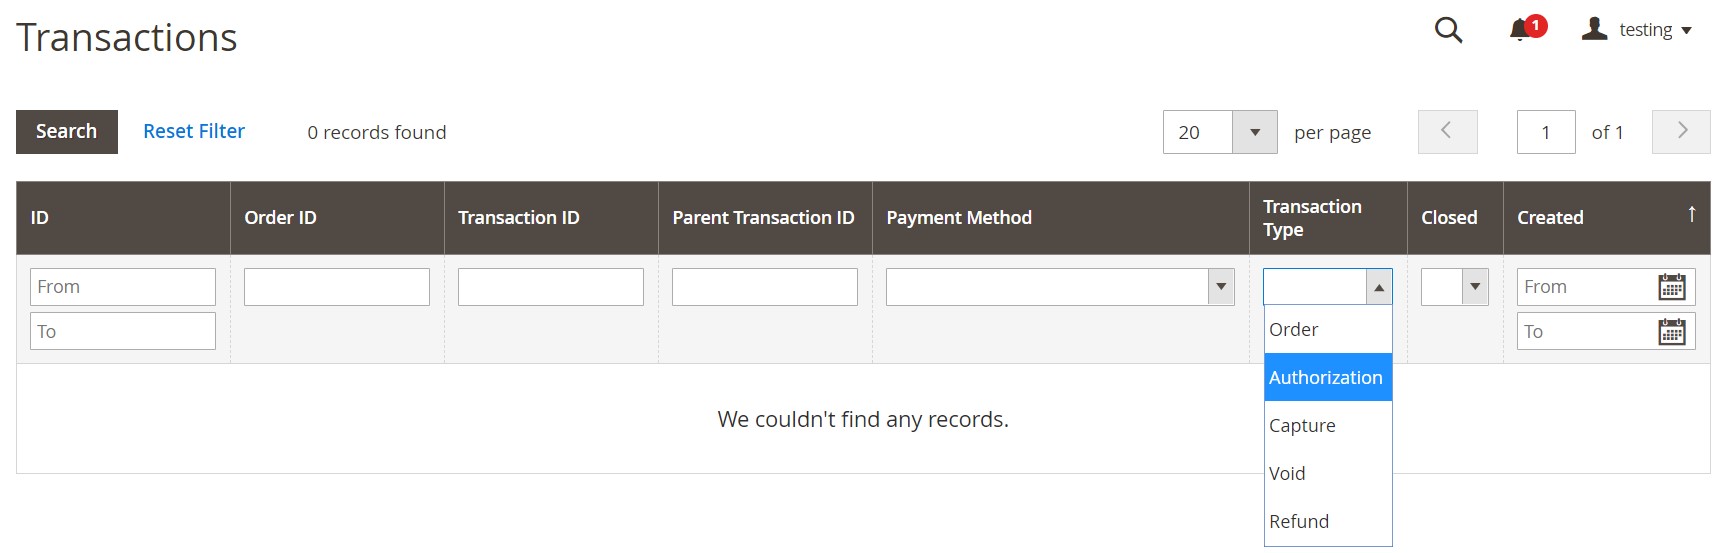Viewport: 1721px width, 553px height.
Task: Focus the Order ID filter field
Action: point(336,287)
